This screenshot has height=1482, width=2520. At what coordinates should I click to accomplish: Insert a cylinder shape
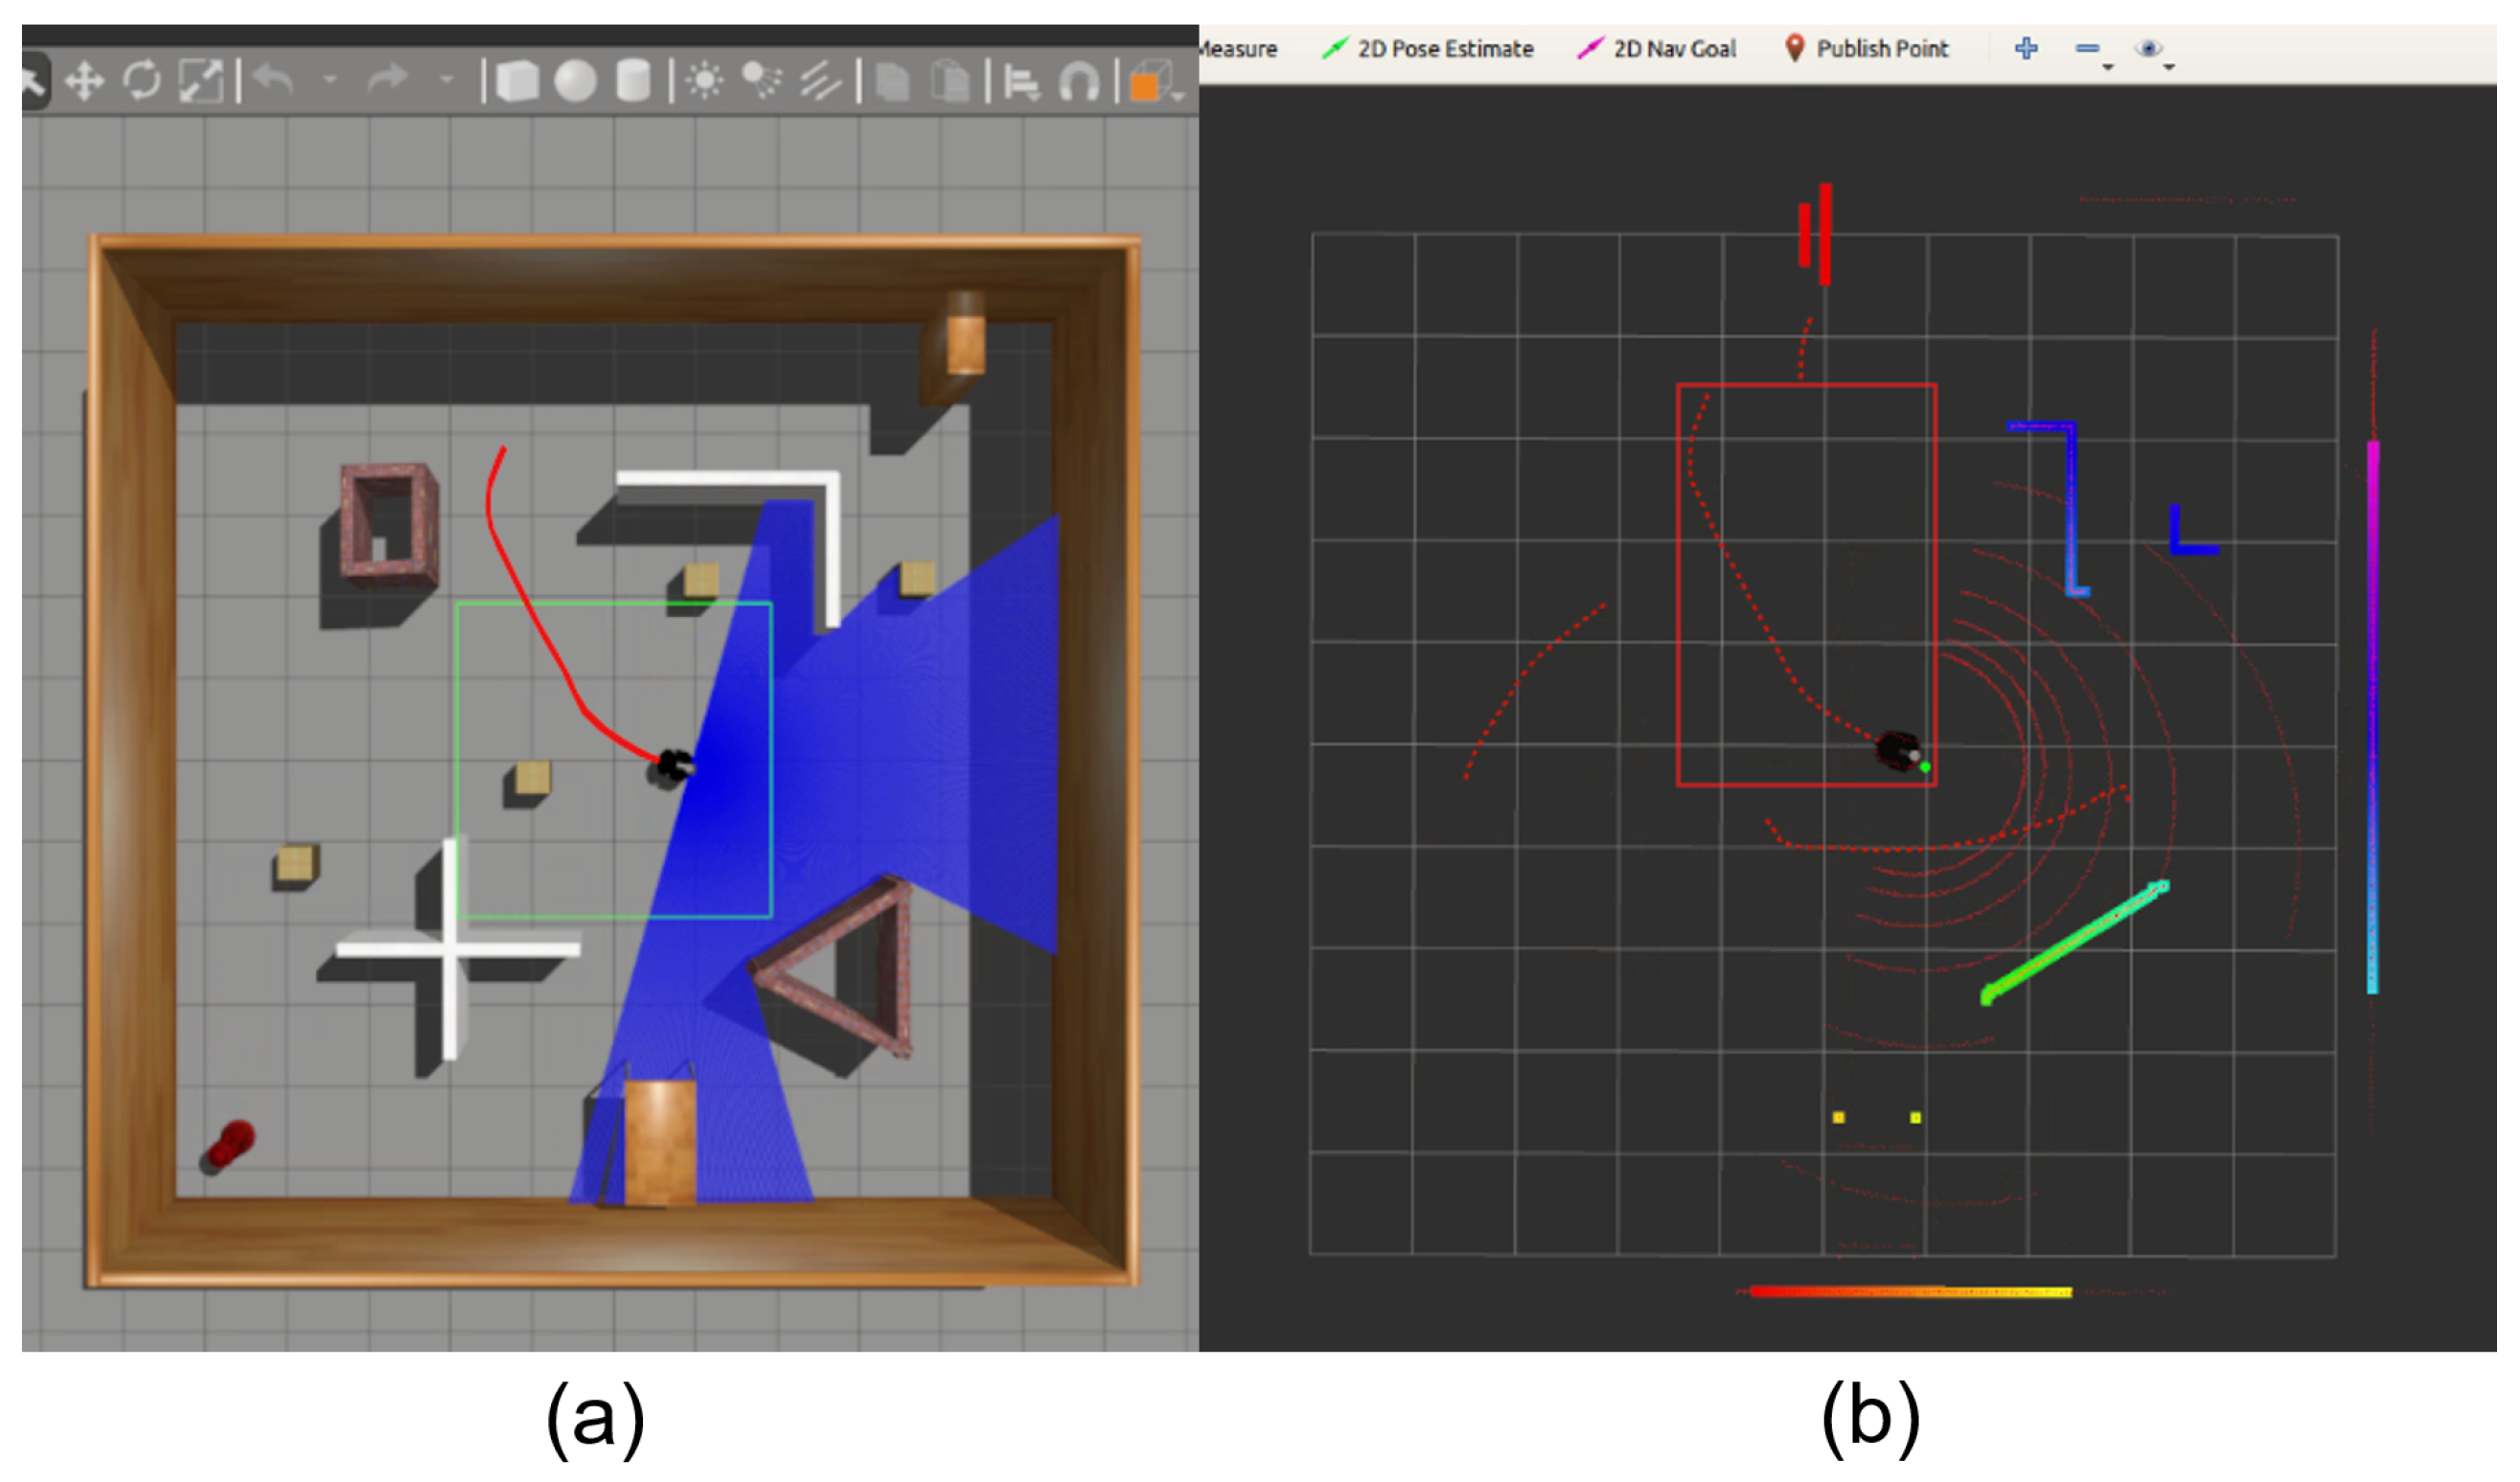pyautogui.click(x=633, y=81)
